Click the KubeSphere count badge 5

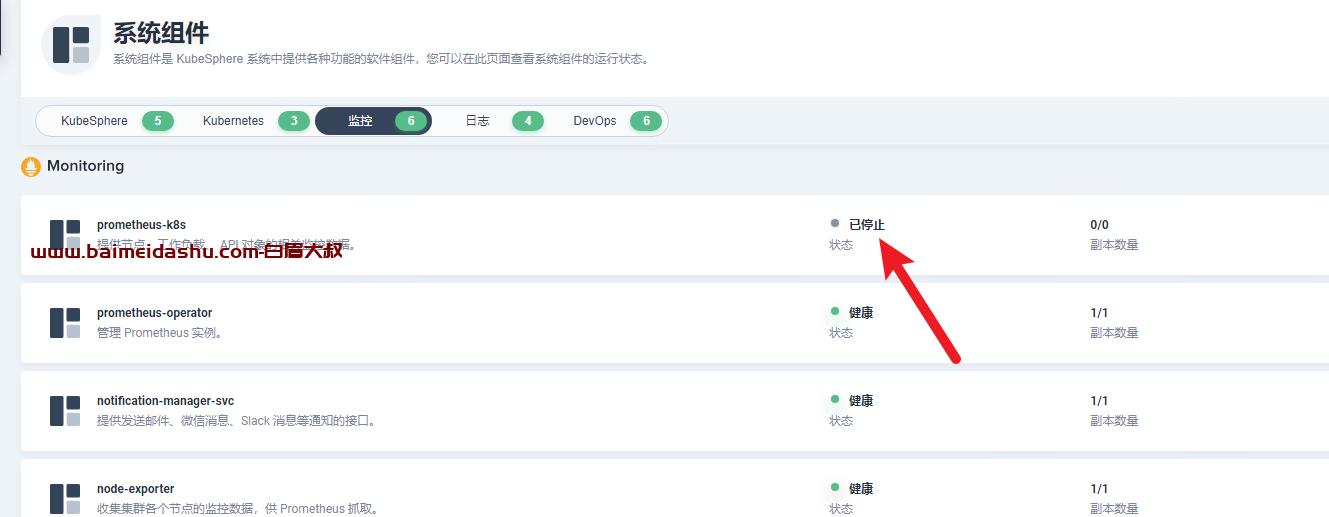(x=158, y=121)
